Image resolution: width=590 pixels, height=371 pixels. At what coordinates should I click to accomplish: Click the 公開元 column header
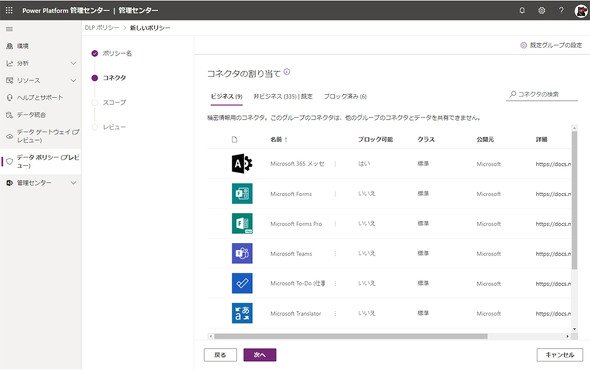(x=485, y=140)
